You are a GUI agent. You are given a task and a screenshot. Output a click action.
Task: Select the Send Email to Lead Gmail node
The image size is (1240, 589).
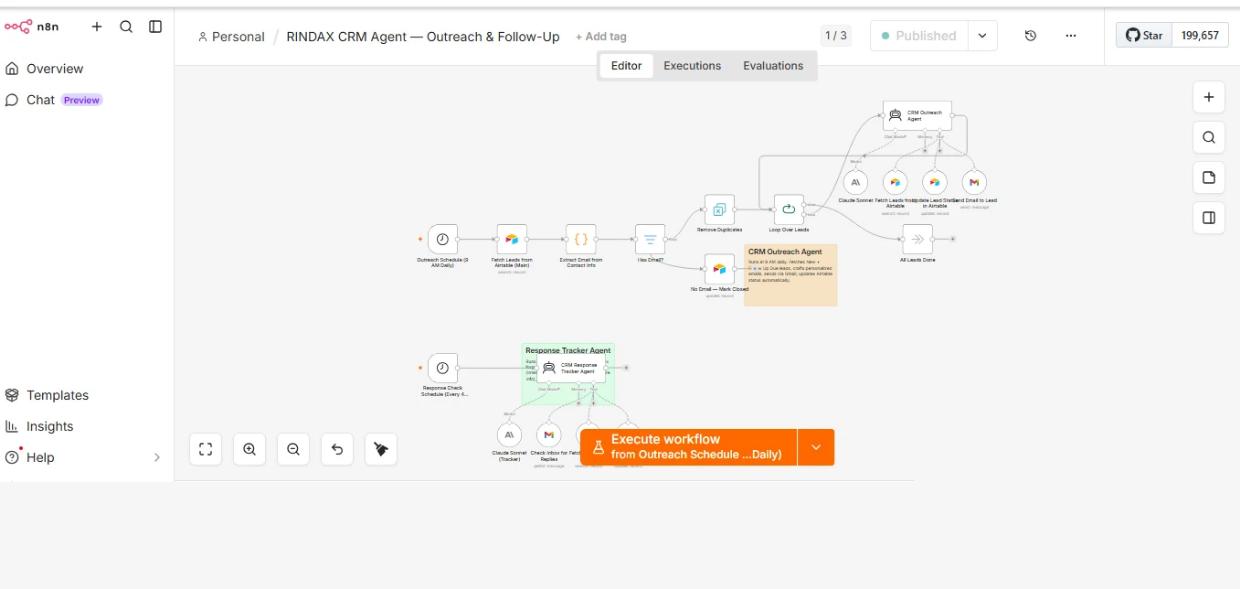click(x=974, y=182)
